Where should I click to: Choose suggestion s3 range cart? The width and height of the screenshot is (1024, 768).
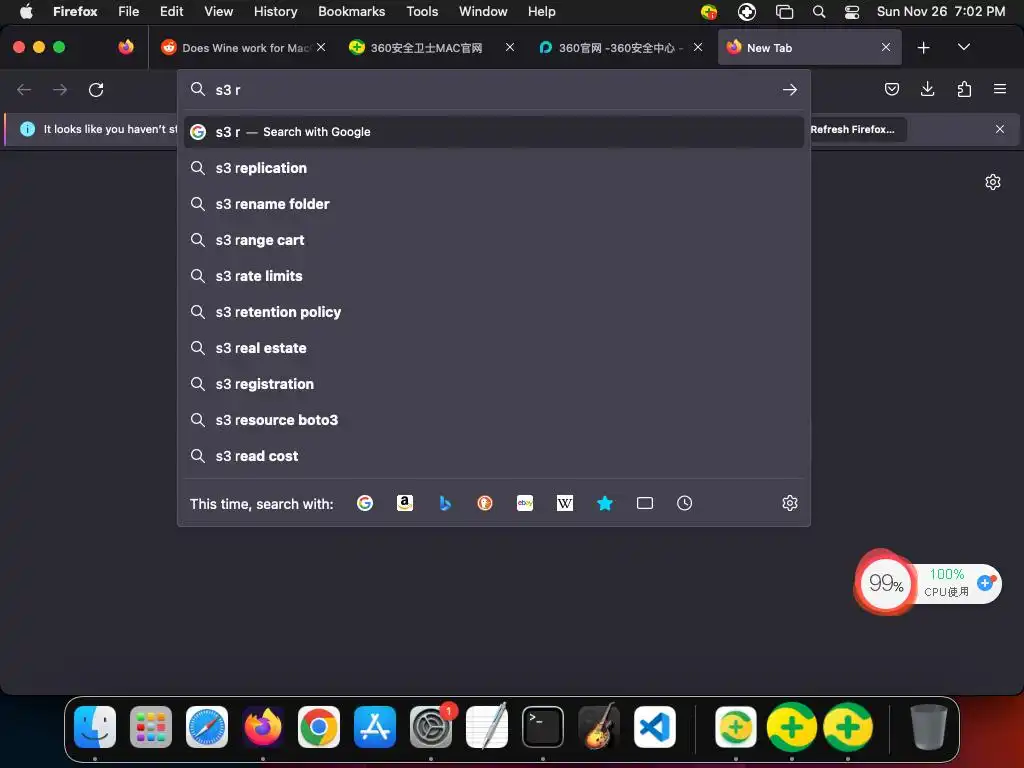494,240
